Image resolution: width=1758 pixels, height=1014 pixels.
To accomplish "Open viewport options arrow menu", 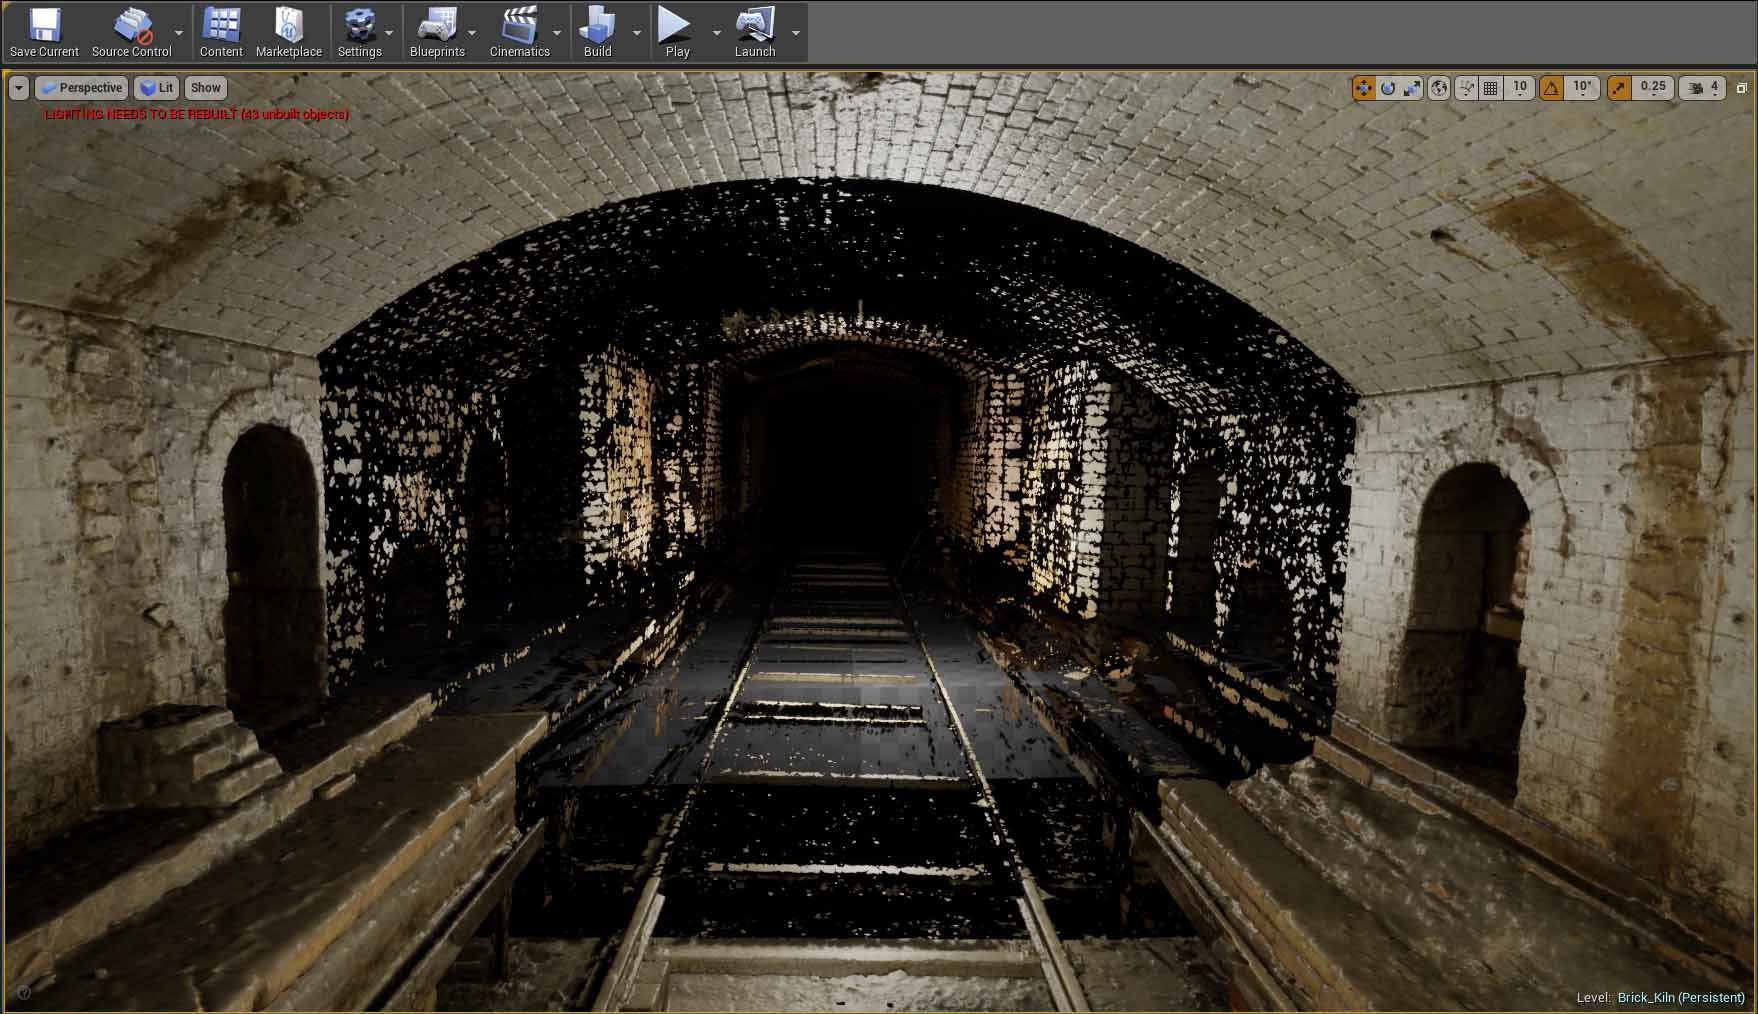I will coord(19,88).
